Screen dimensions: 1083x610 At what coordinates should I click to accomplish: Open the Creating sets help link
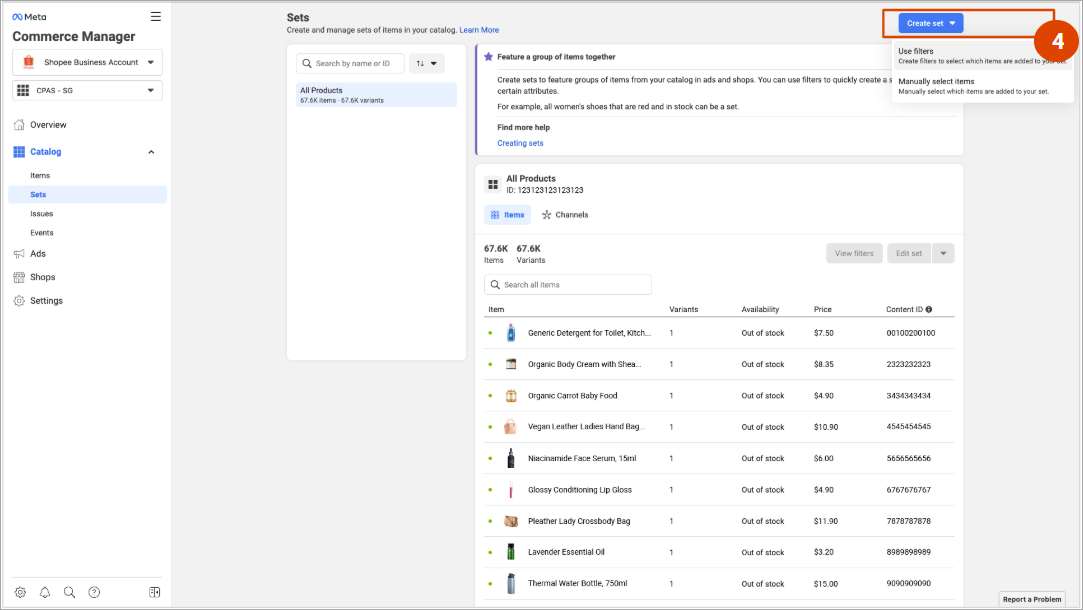[520, 144]
